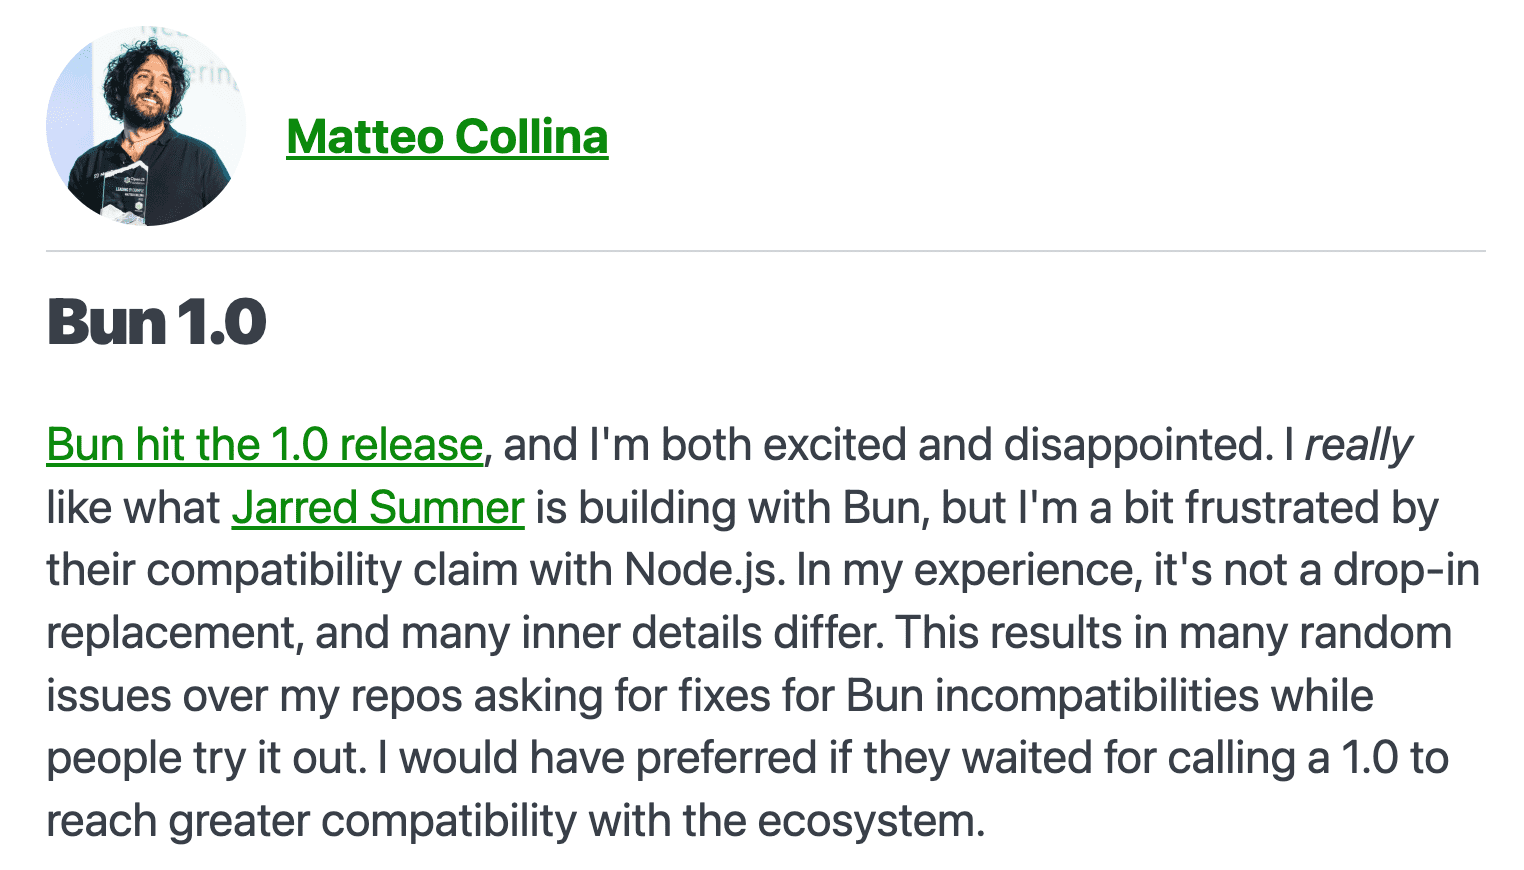Click the word 'Node.js' in the paragraph
The height and width of the screenshot is (870, 1524).
704,570
